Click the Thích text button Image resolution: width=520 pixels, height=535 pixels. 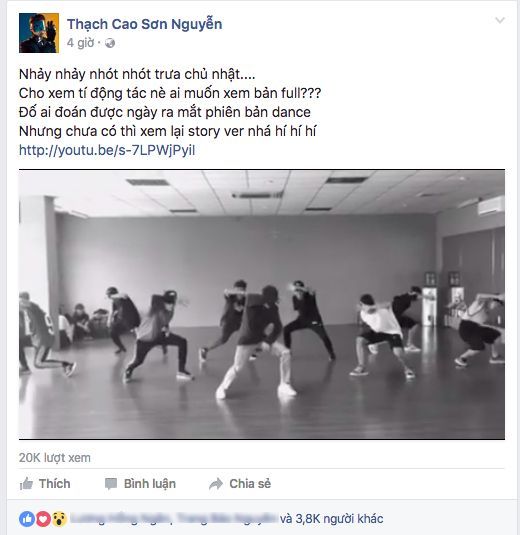pos(55,484)
